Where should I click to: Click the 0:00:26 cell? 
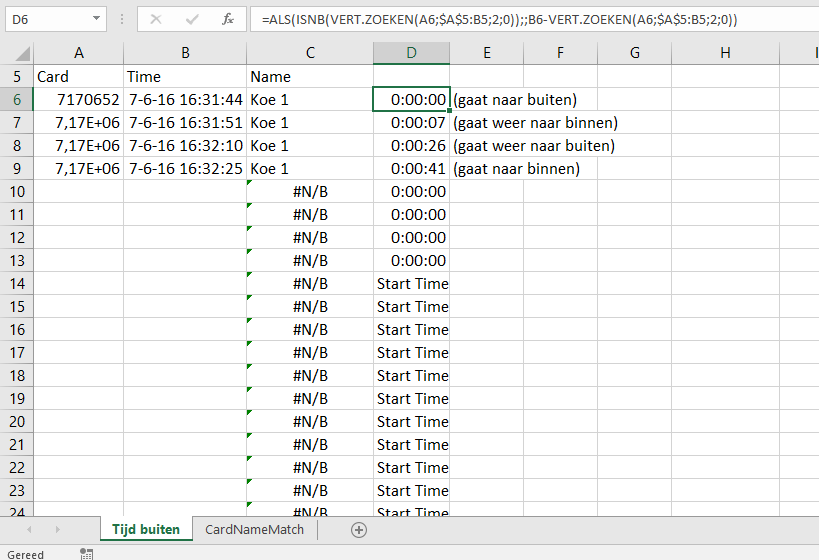(x=412, y=146)
